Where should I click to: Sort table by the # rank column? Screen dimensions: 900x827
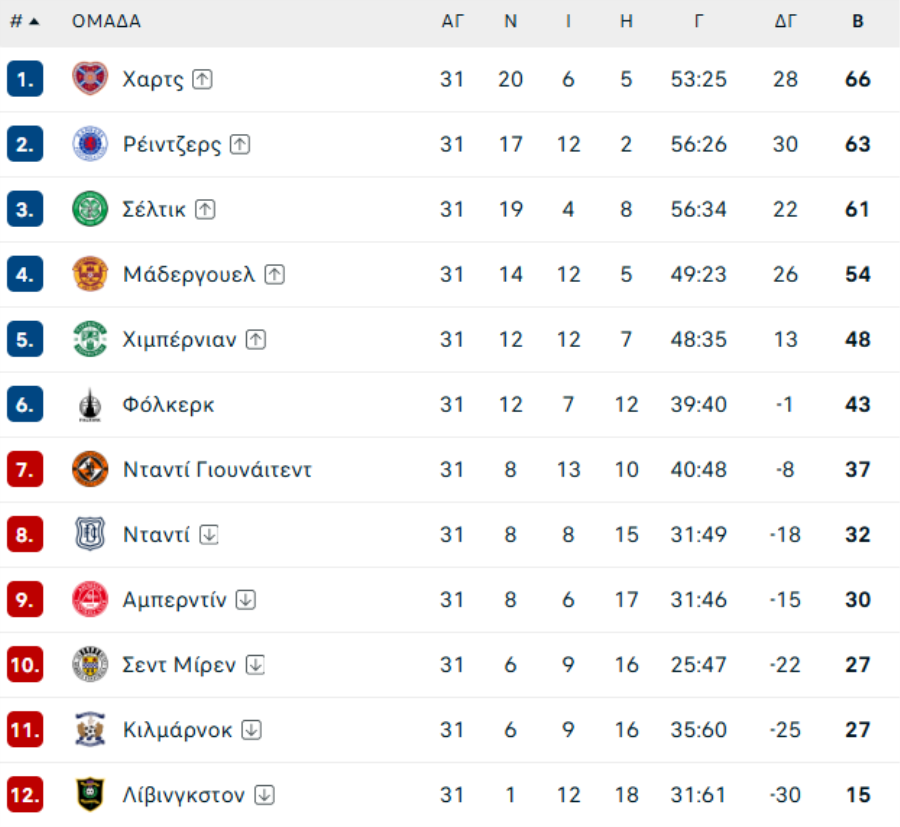pyautogui.click(x=24, y=21)
